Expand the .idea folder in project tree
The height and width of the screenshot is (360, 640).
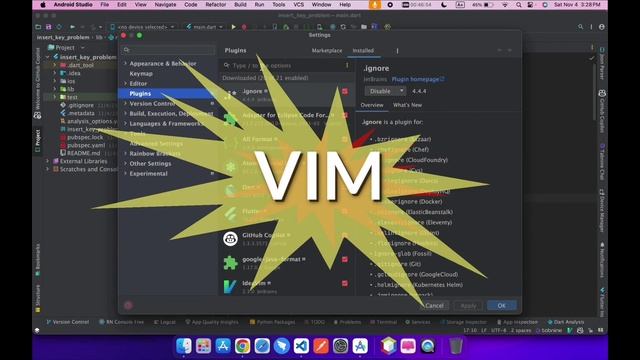(x=55, y=73)
